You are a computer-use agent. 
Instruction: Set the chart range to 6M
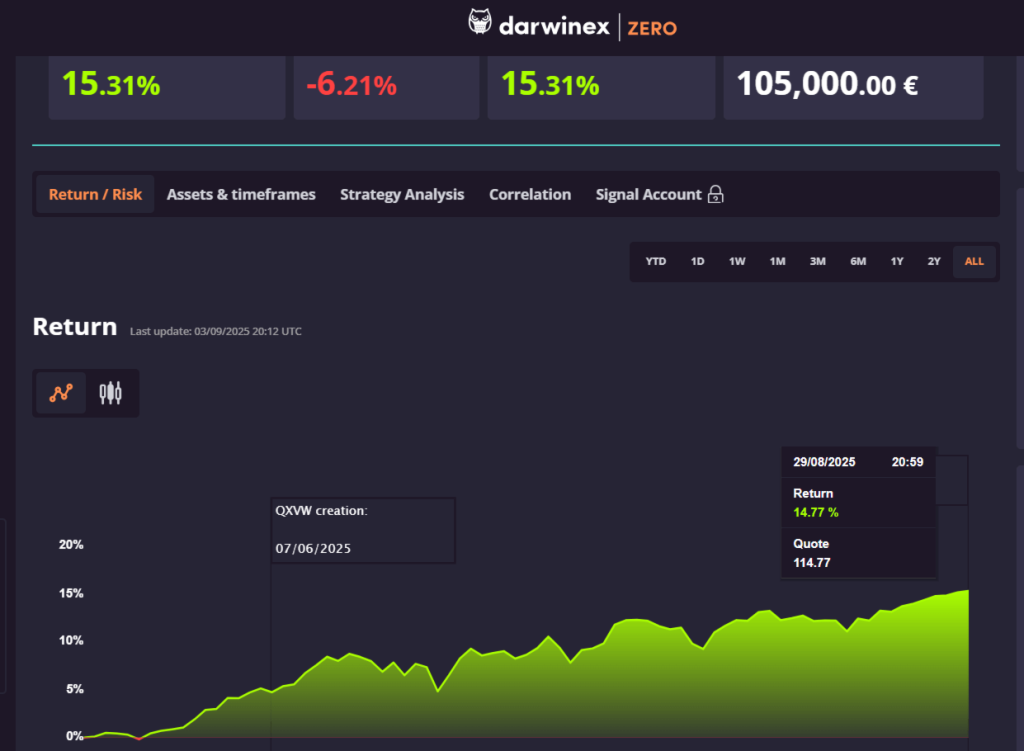coord(858,261)
